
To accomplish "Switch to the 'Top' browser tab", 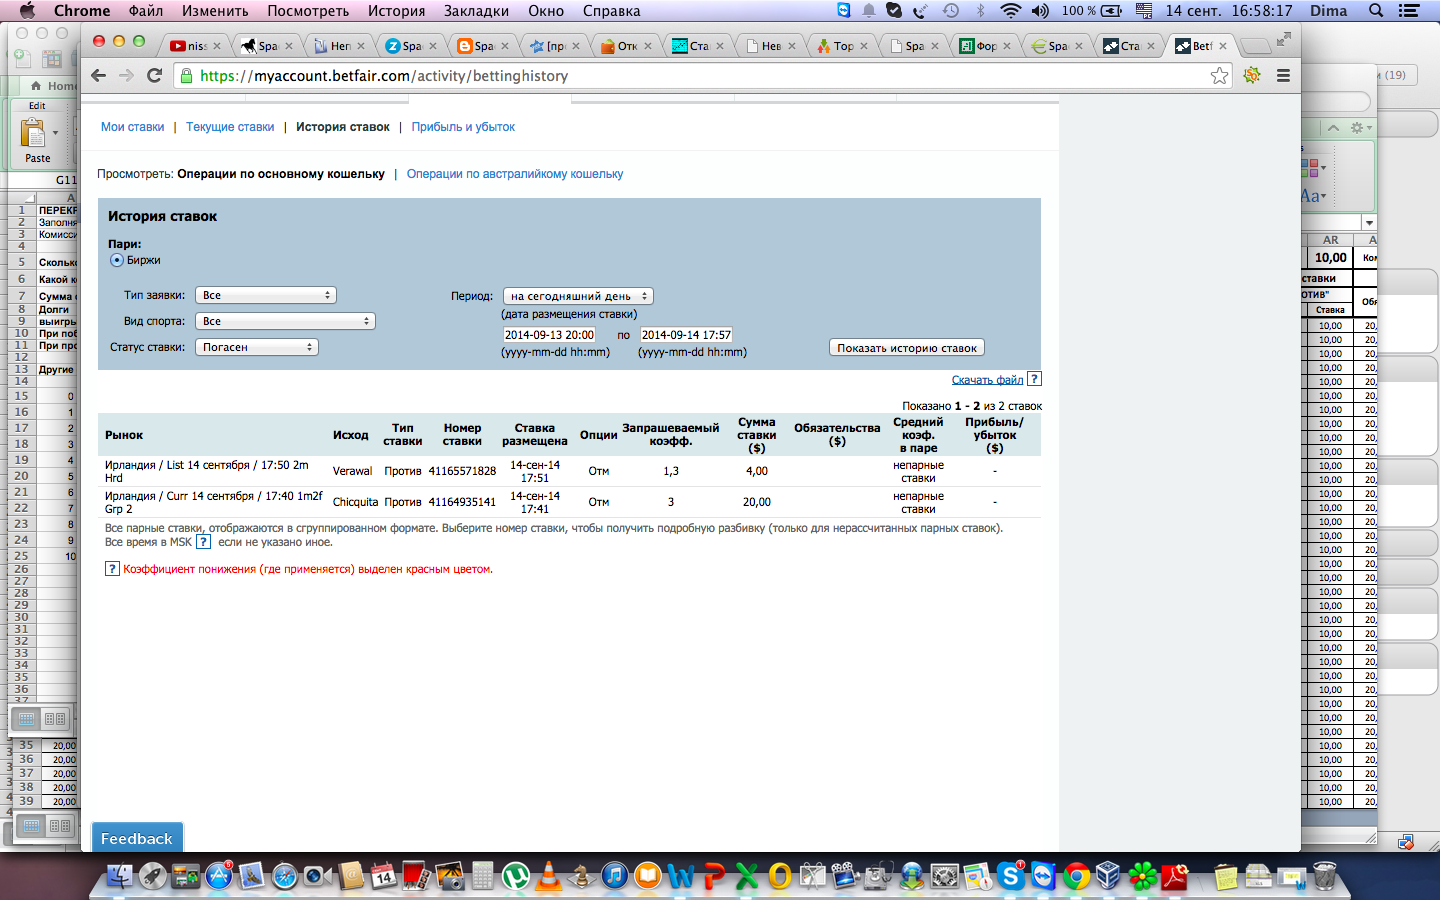I will (x=843, y=46).
